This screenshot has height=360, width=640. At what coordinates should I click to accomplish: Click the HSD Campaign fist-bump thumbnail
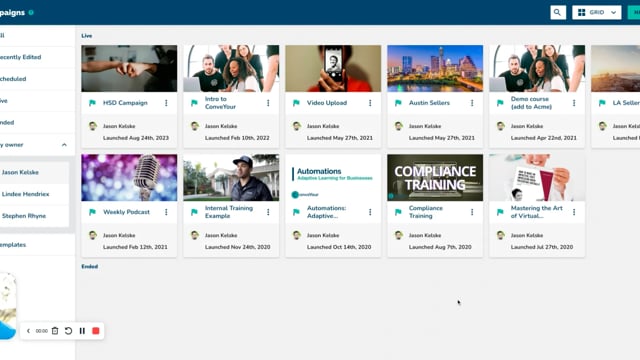coord(129,68)
